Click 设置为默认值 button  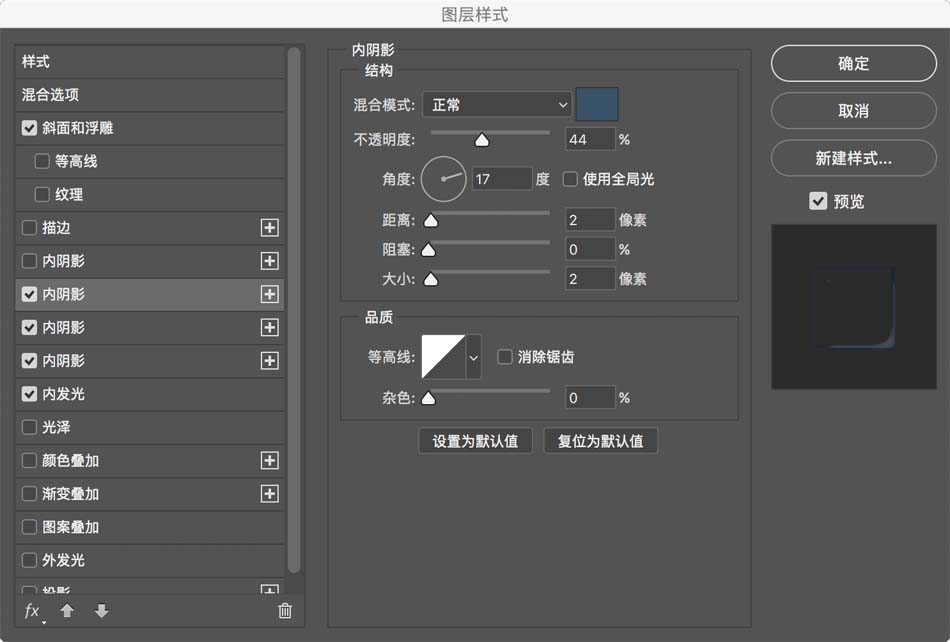point(476,441)
